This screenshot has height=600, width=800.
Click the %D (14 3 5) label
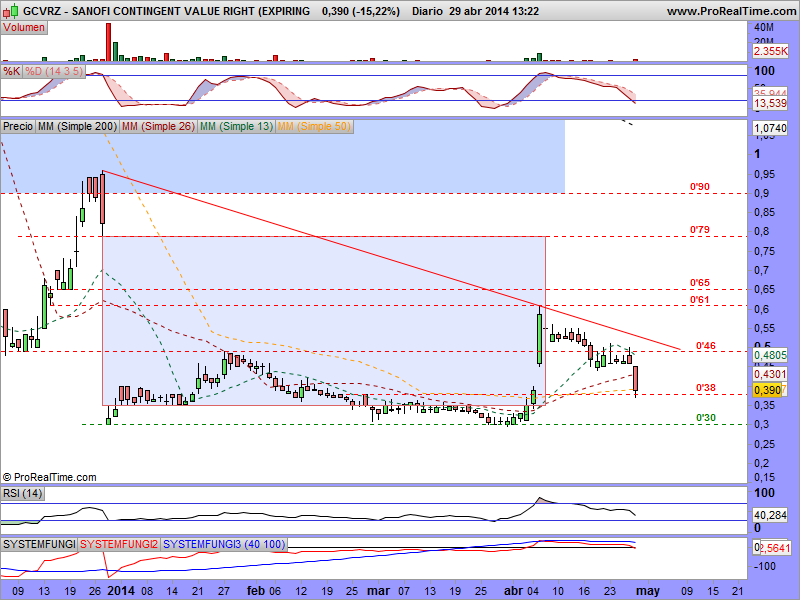(x=54, y=71)
